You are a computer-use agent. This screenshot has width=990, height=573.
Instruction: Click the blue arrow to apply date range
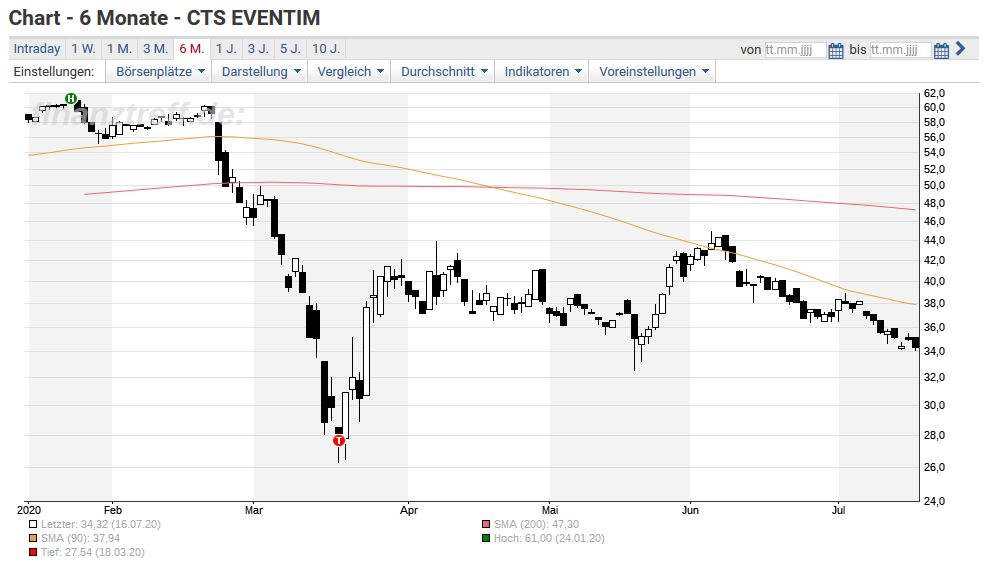tap(960, 49)
